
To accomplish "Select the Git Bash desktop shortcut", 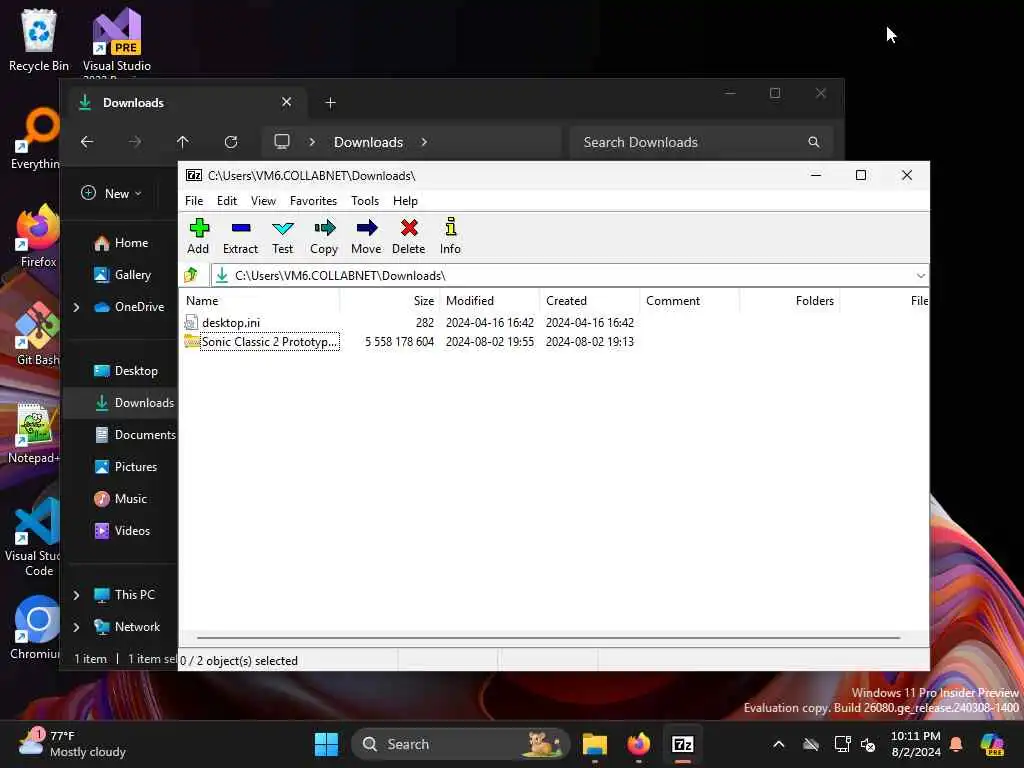I will (37, 334).
